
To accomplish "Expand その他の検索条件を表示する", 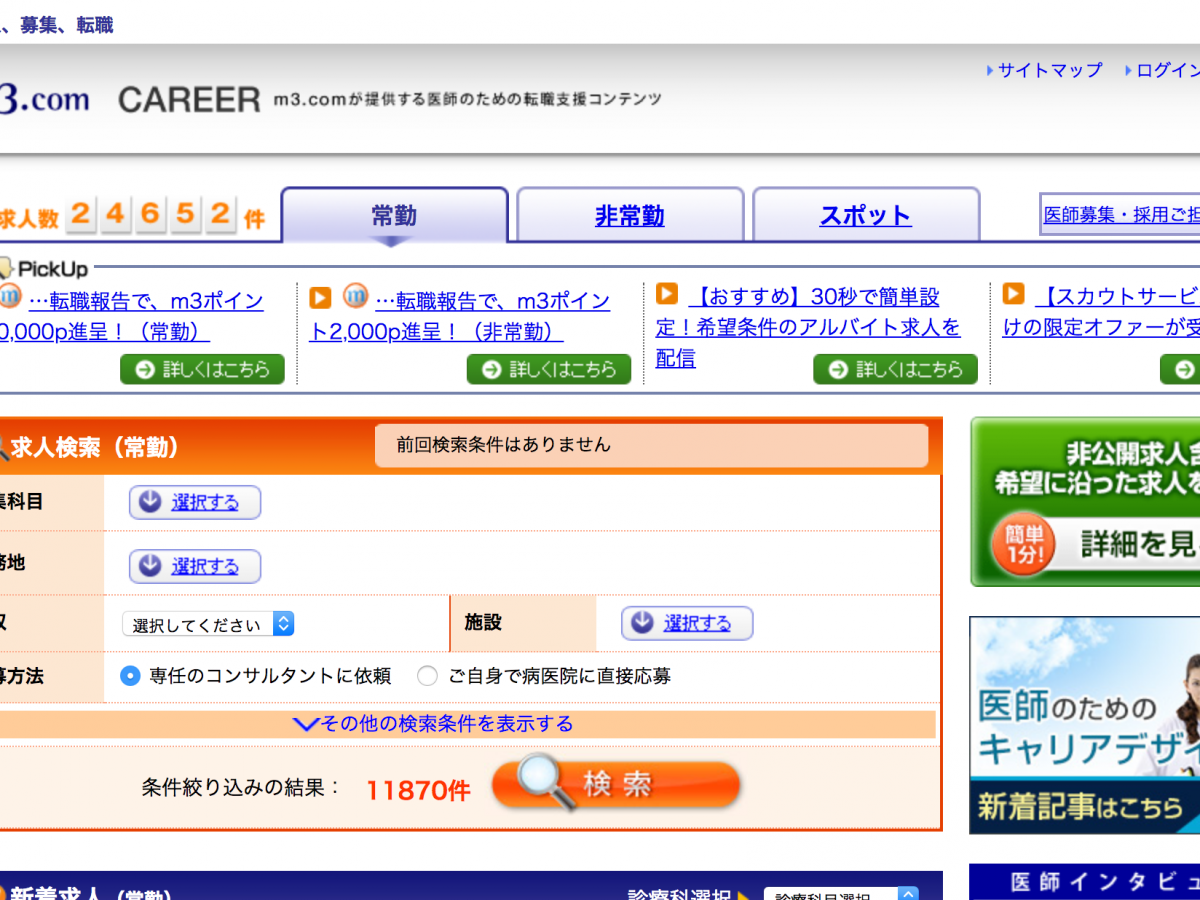I will [434, 724].
